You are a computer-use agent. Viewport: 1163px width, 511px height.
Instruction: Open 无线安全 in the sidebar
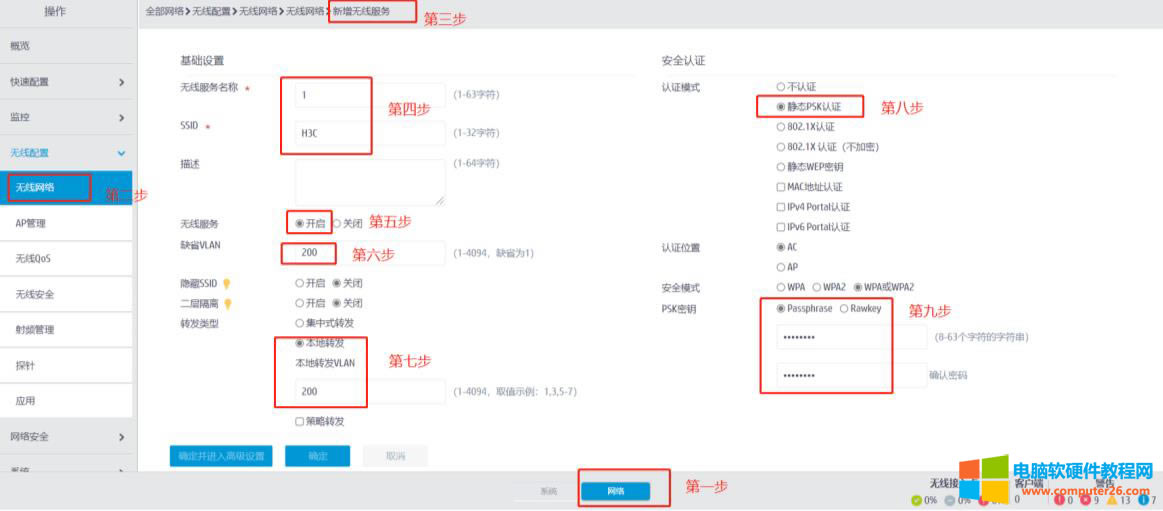point(66,294)
